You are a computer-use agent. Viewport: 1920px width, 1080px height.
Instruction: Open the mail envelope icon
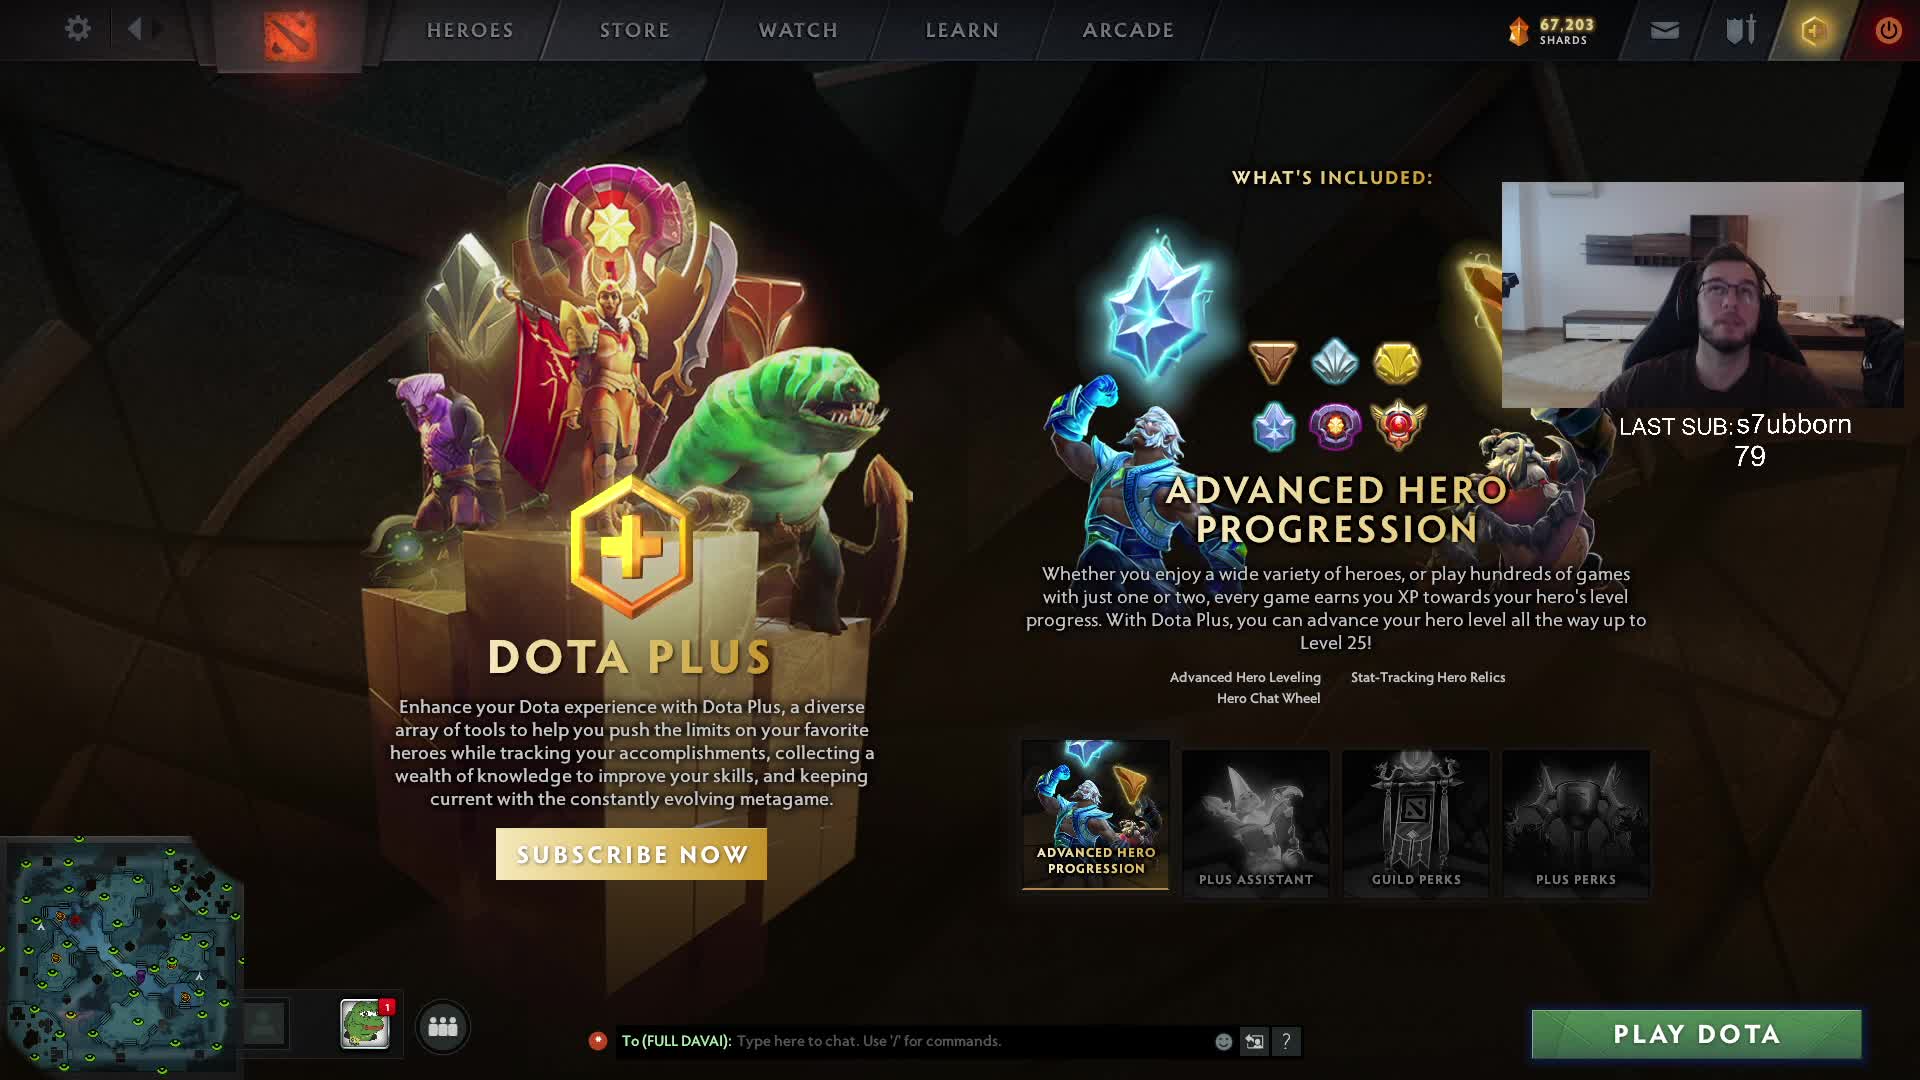pos(1664,31)
